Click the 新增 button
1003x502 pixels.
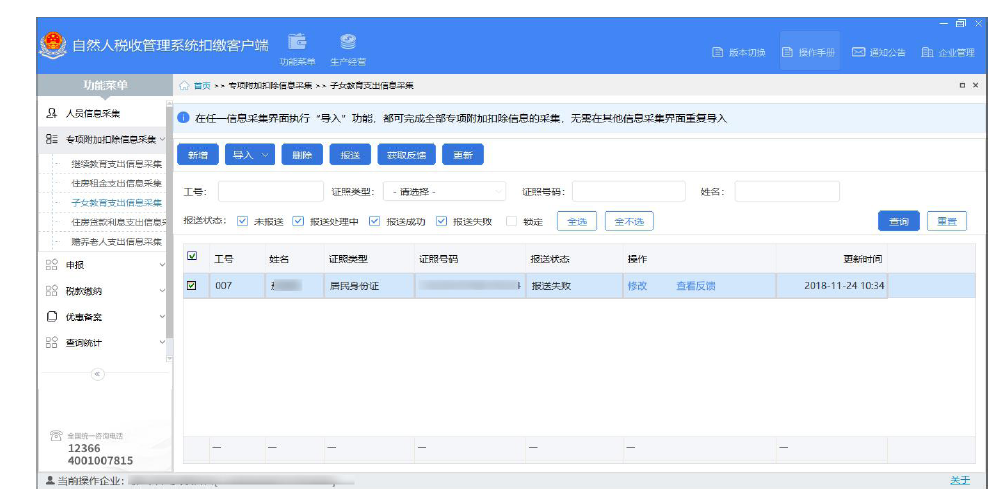tap(198, 155)
